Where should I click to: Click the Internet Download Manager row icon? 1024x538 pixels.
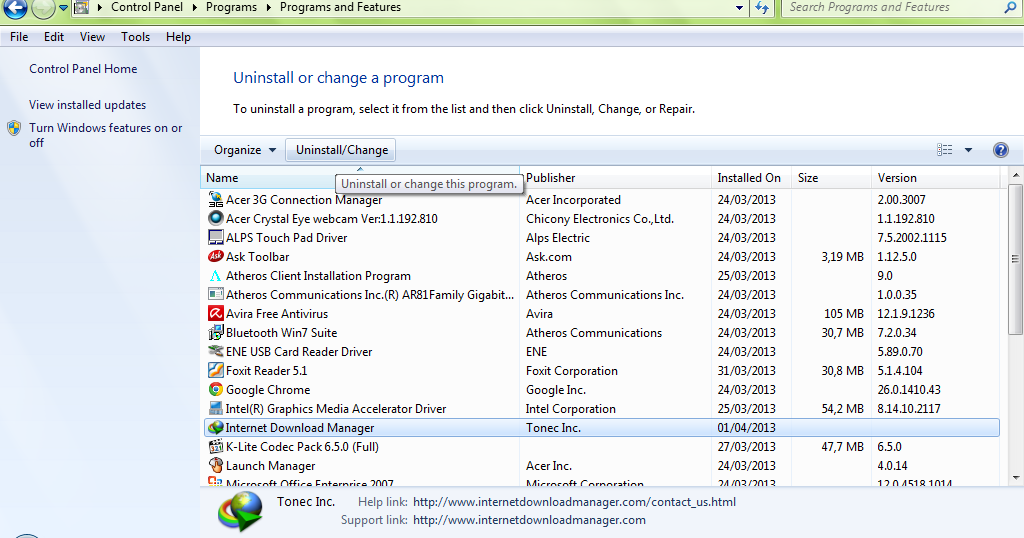point(216,428)
